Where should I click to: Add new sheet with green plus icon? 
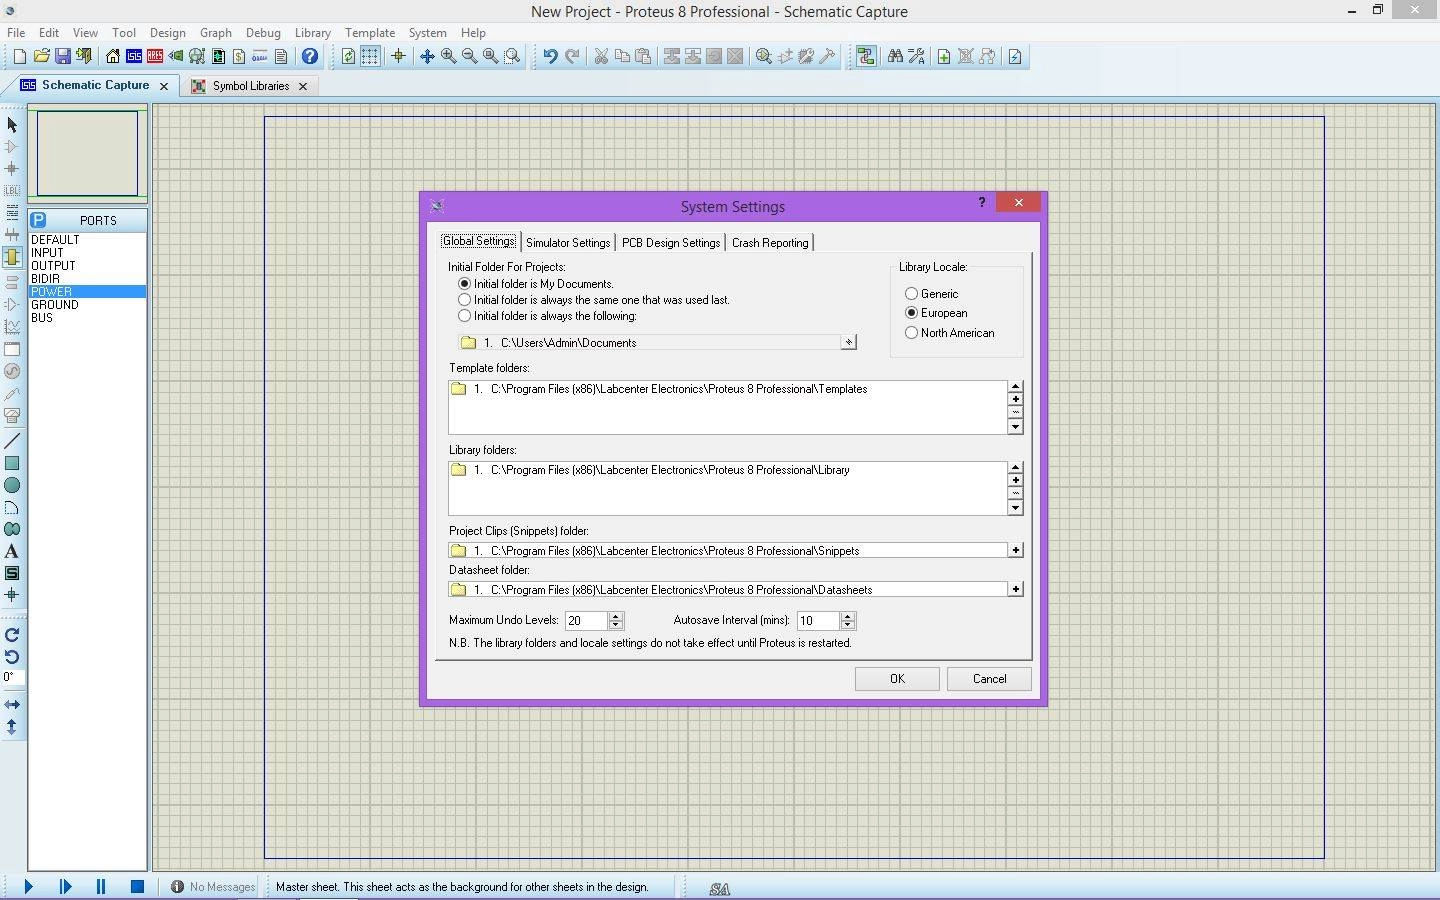(943, 57)
